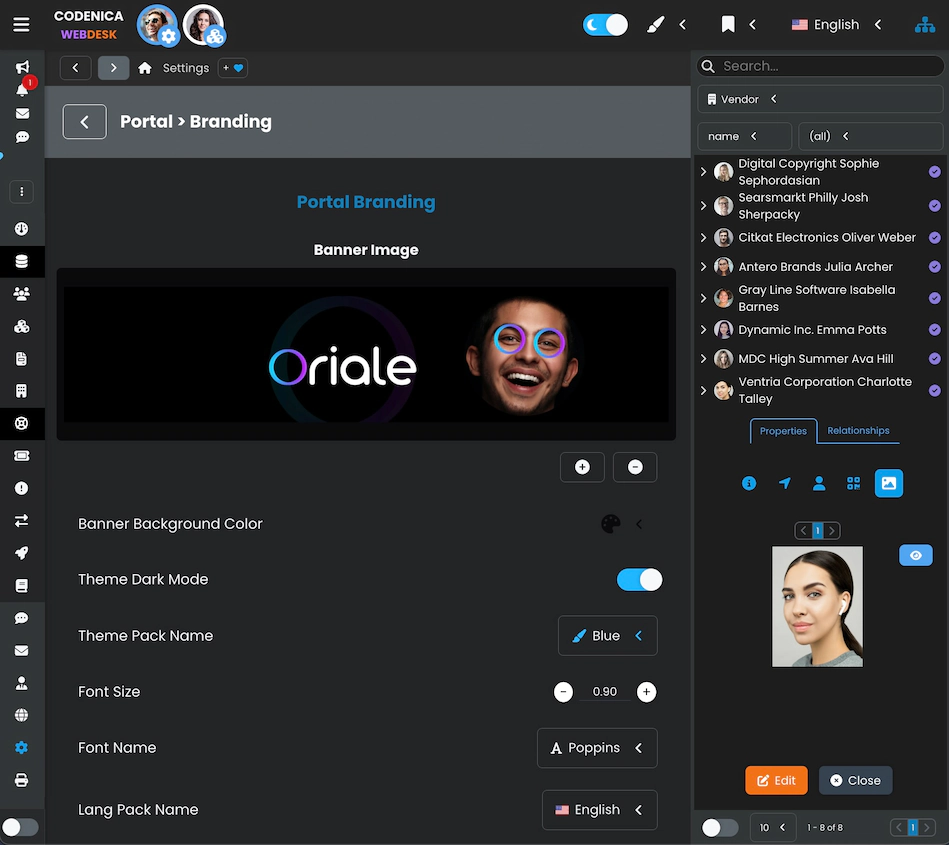This screenshot has width=949, height=845.
Task: Disable the Theme Dark Mode toggle
Action: [x=639, y=579]
